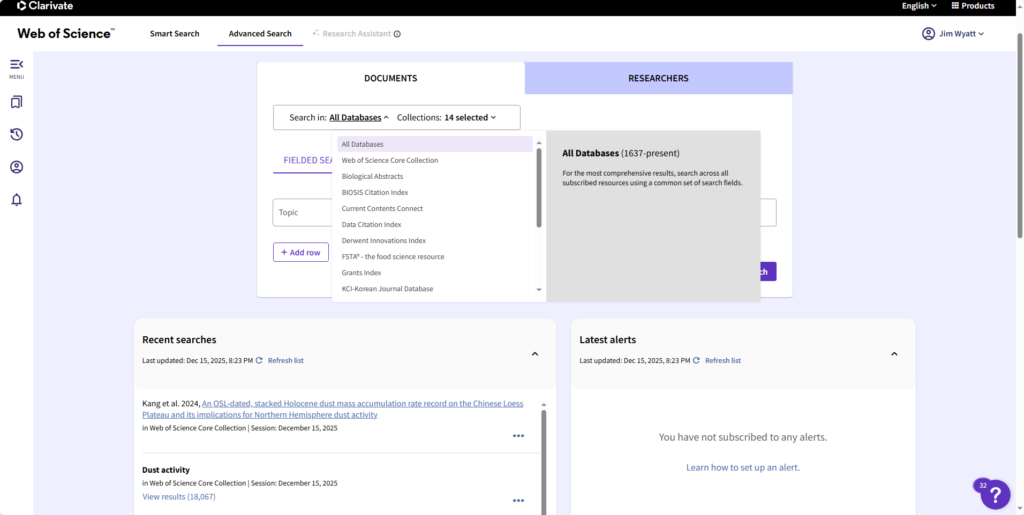
Task: Open alerts bell icon in sidebar
Action: (16, 200)
